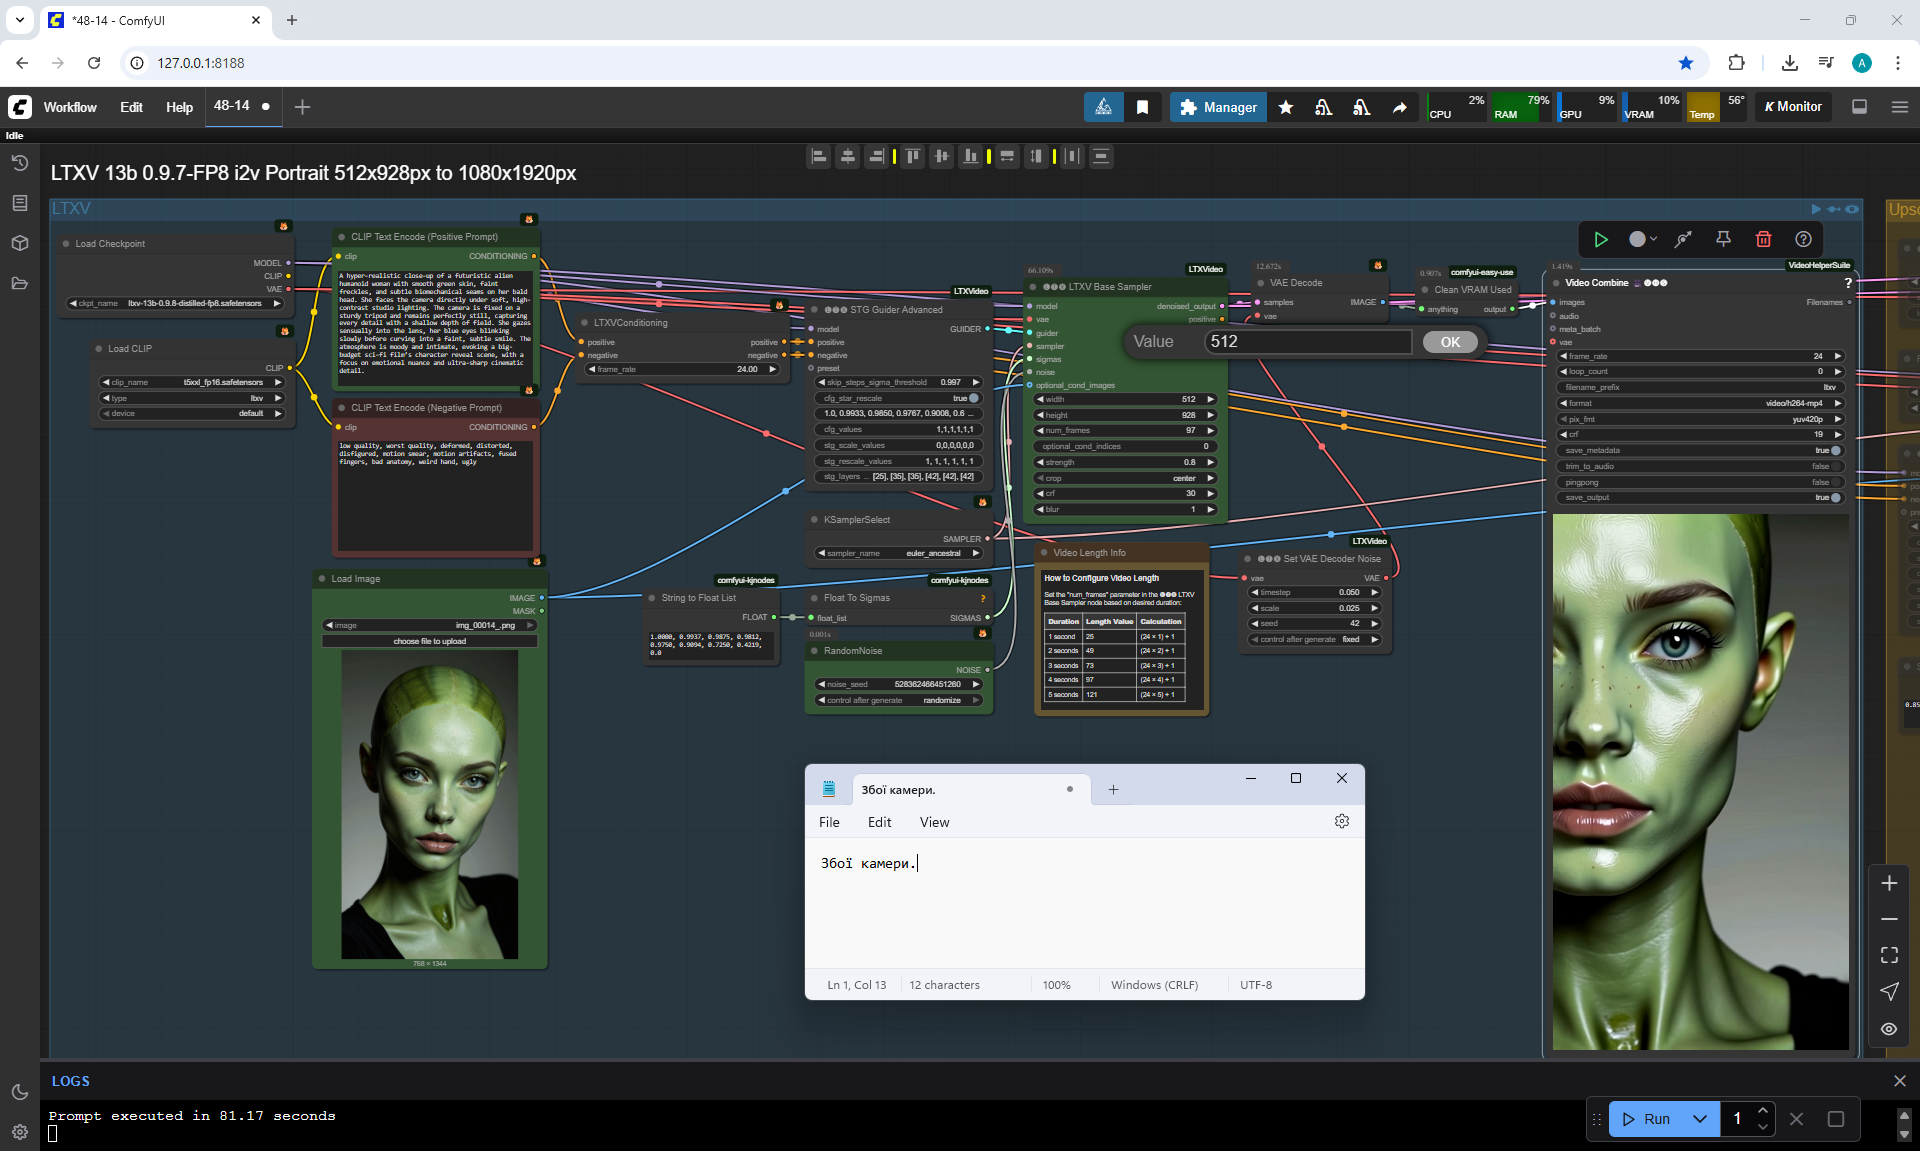Open the K Monitor panel

pos(1793,107)
